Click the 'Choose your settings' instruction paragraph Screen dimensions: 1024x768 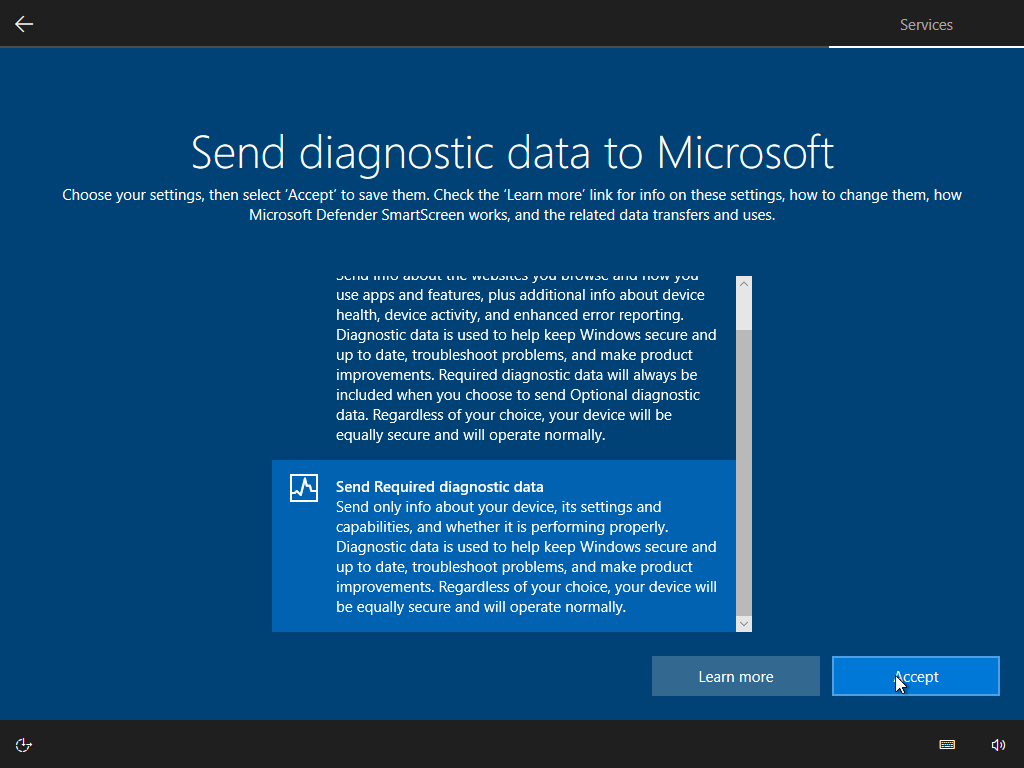(x=512, y=204)
